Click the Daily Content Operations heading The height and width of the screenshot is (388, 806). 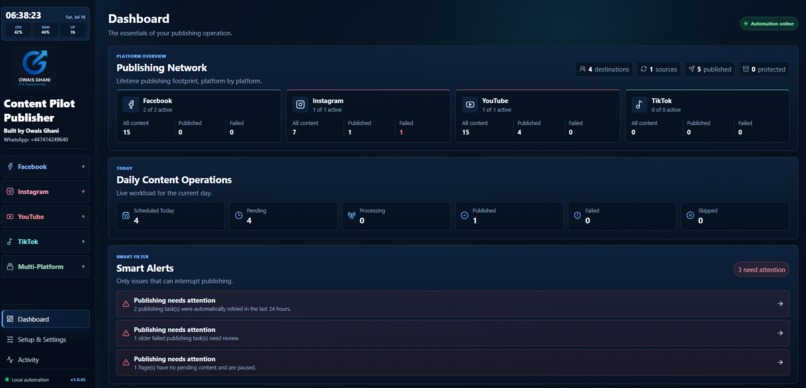point(174,180)
